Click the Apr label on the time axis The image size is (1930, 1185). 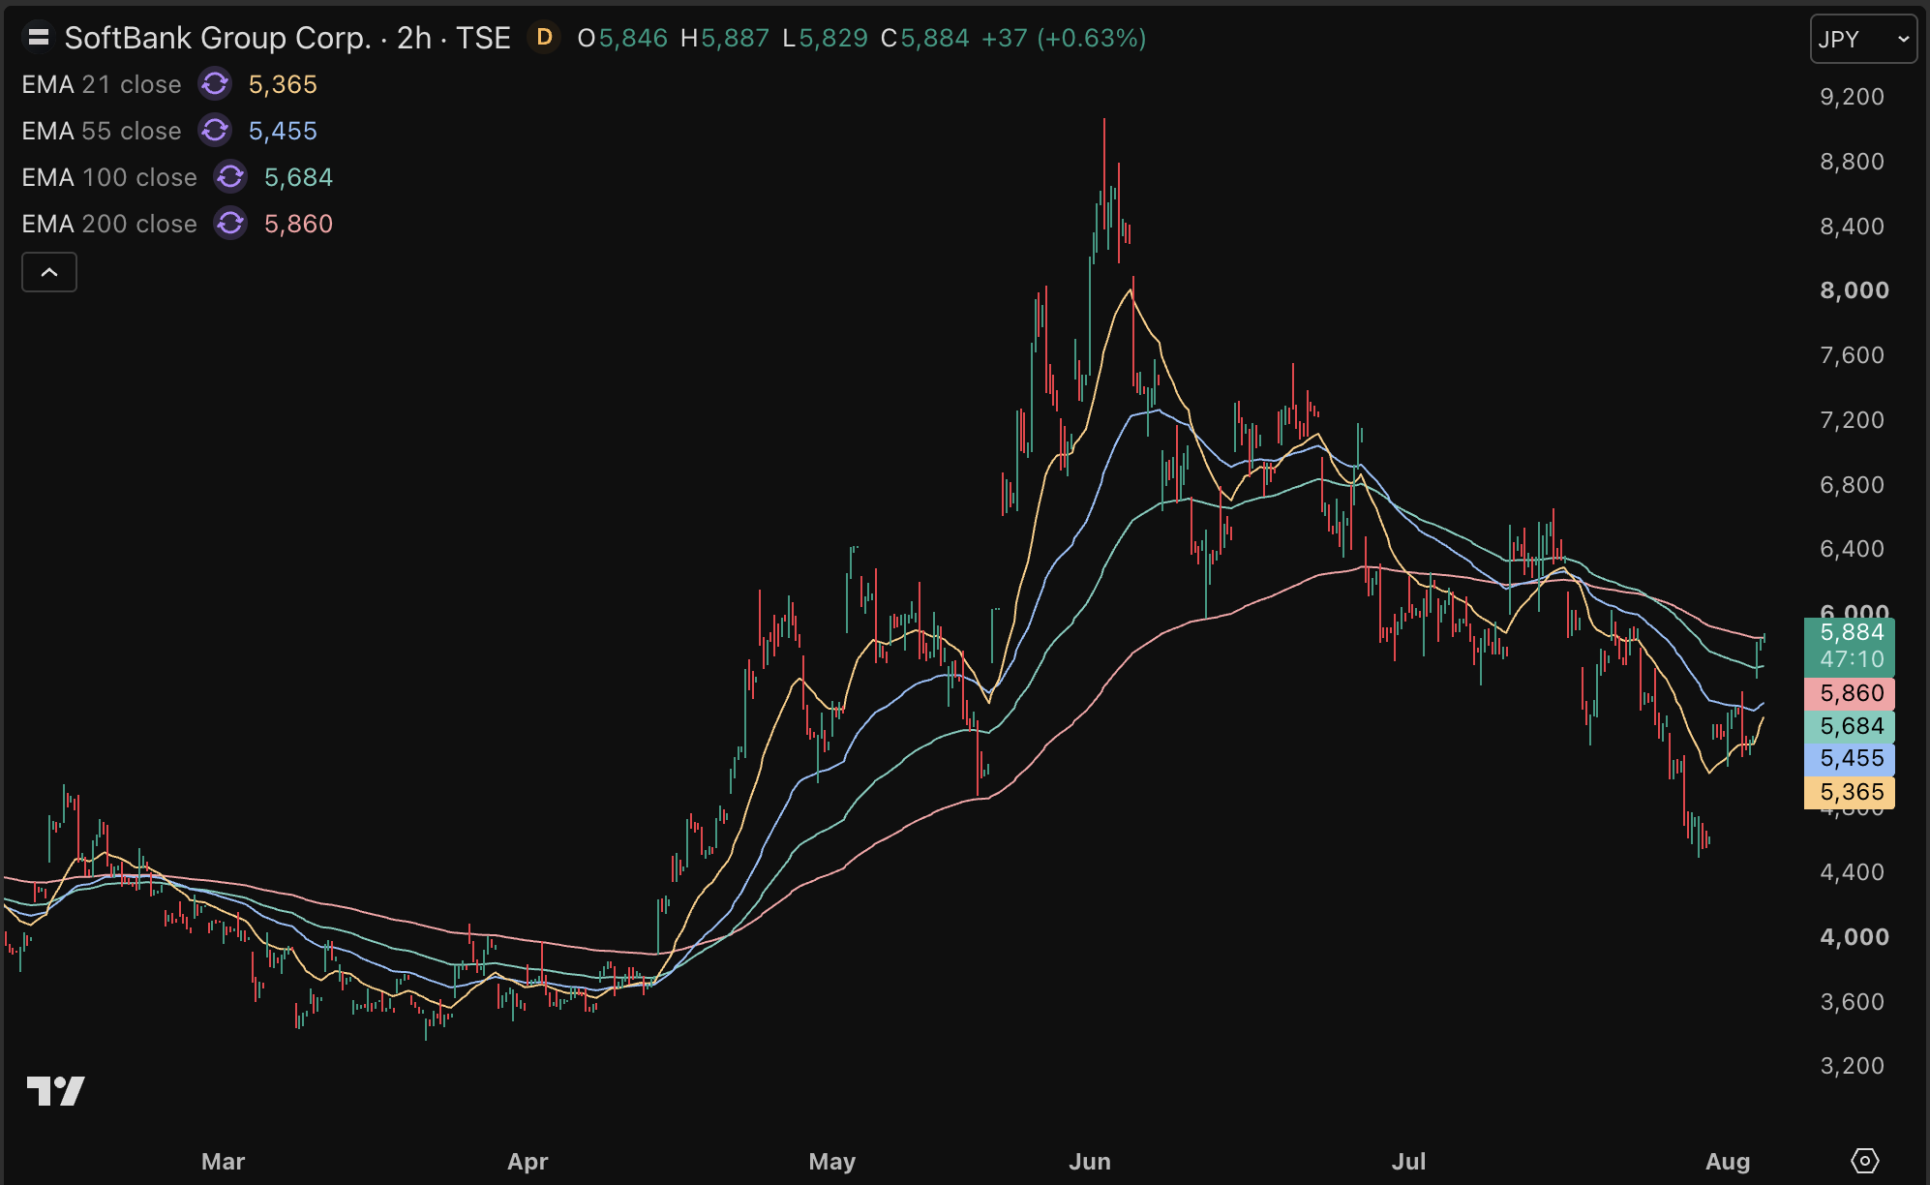(x=528, y=1161)
